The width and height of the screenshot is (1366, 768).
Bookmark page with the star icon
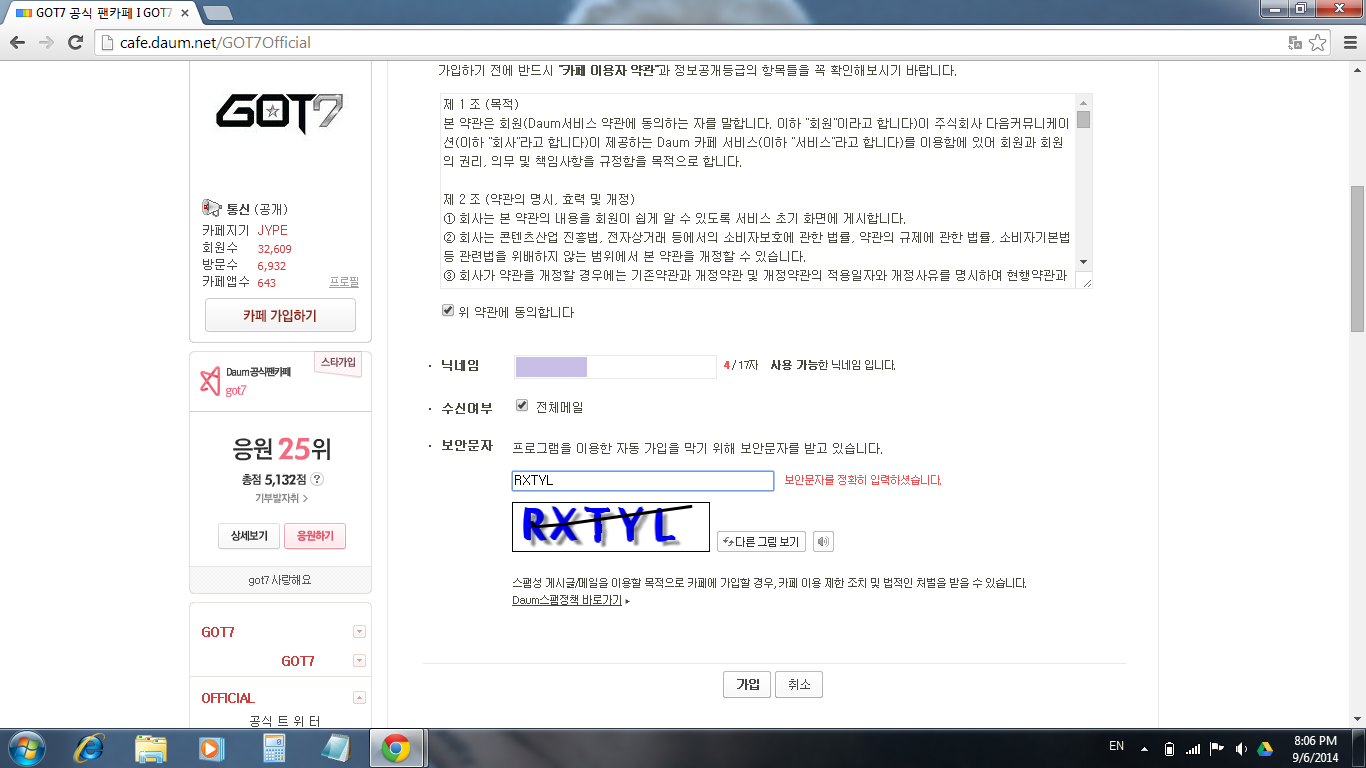(x=1318, y=43)
